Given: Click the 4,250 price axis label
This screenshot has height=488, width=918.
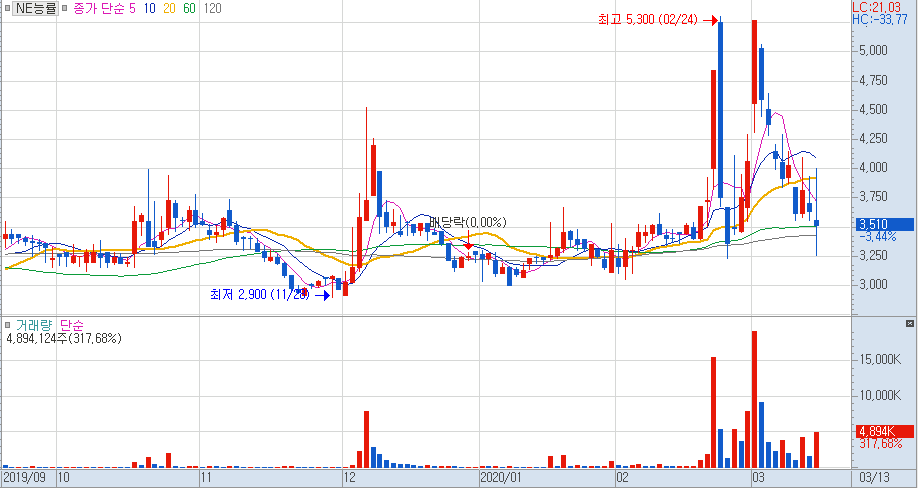Looking at the screenshot, I should (874, 139).
